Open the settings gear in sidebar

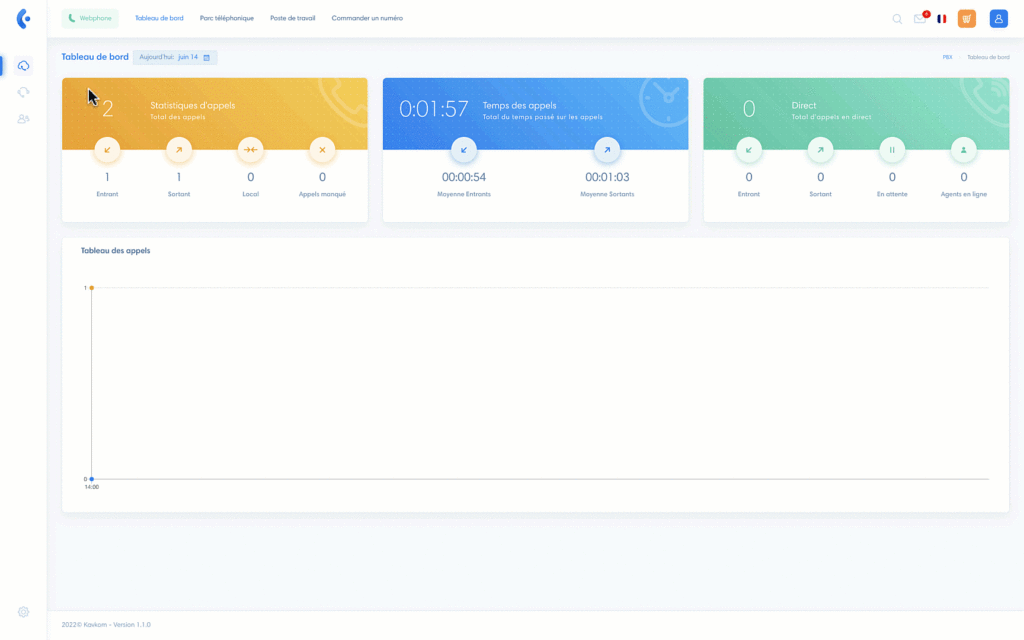point(23,612)
